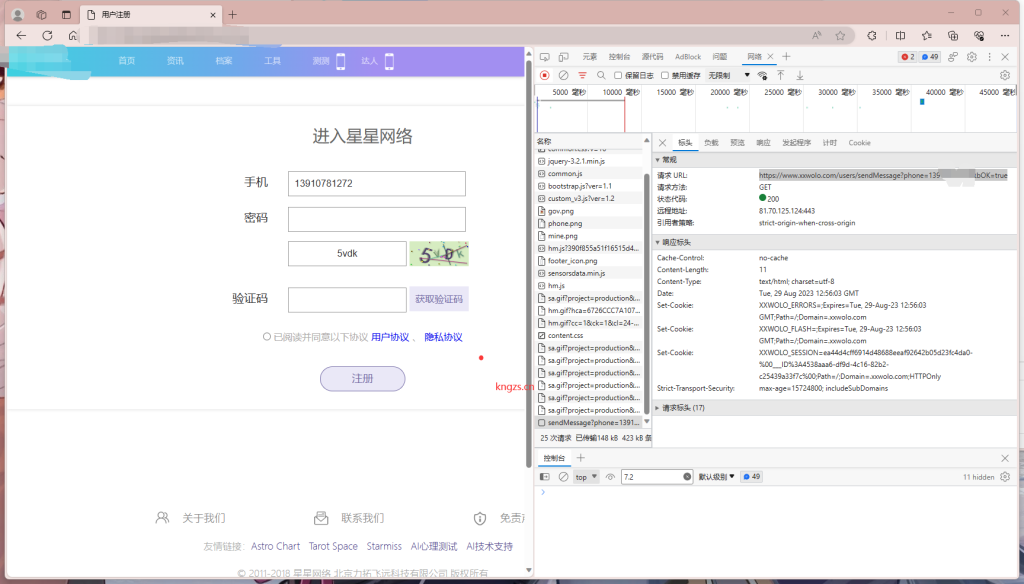This screenshot has width=1024, height=584.
Task: Focus the 密码 password field
Action: point(377,219)
